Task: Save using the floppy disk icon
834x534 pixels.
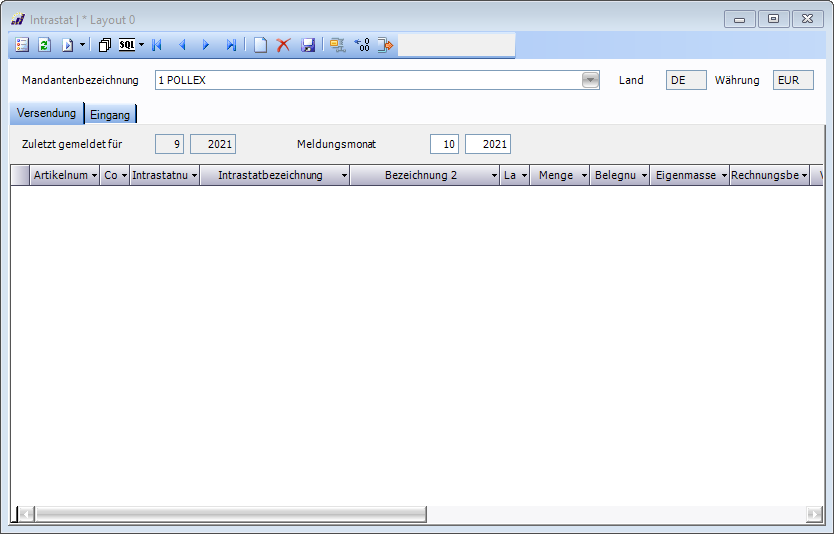Action: 308,45
